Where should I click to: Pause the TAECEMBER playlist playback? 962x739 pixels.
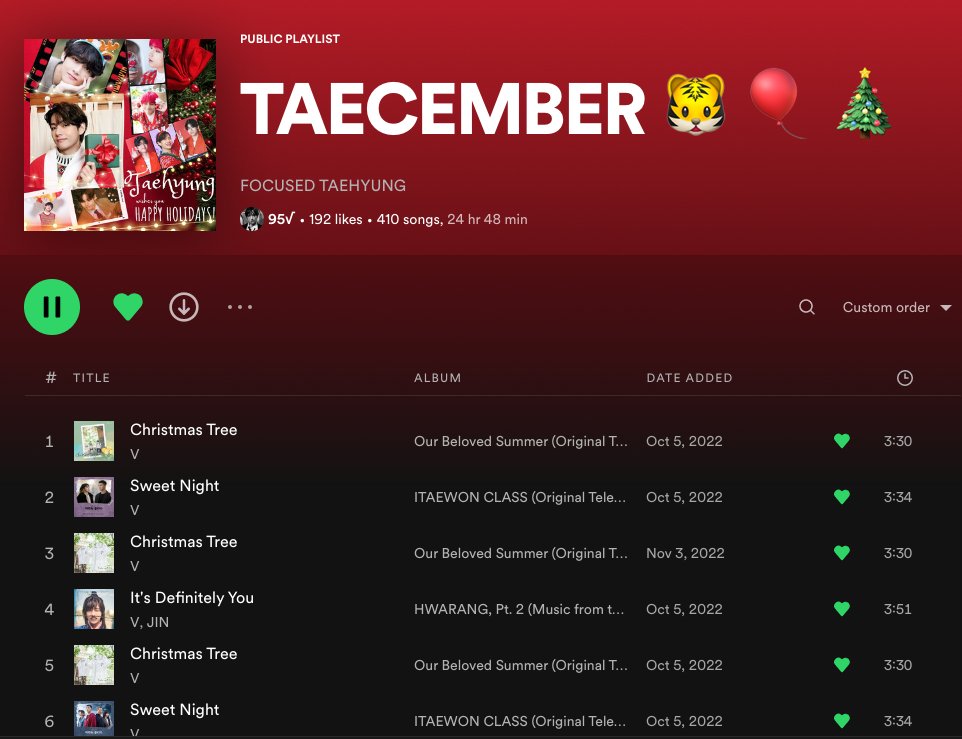(52, 307)
